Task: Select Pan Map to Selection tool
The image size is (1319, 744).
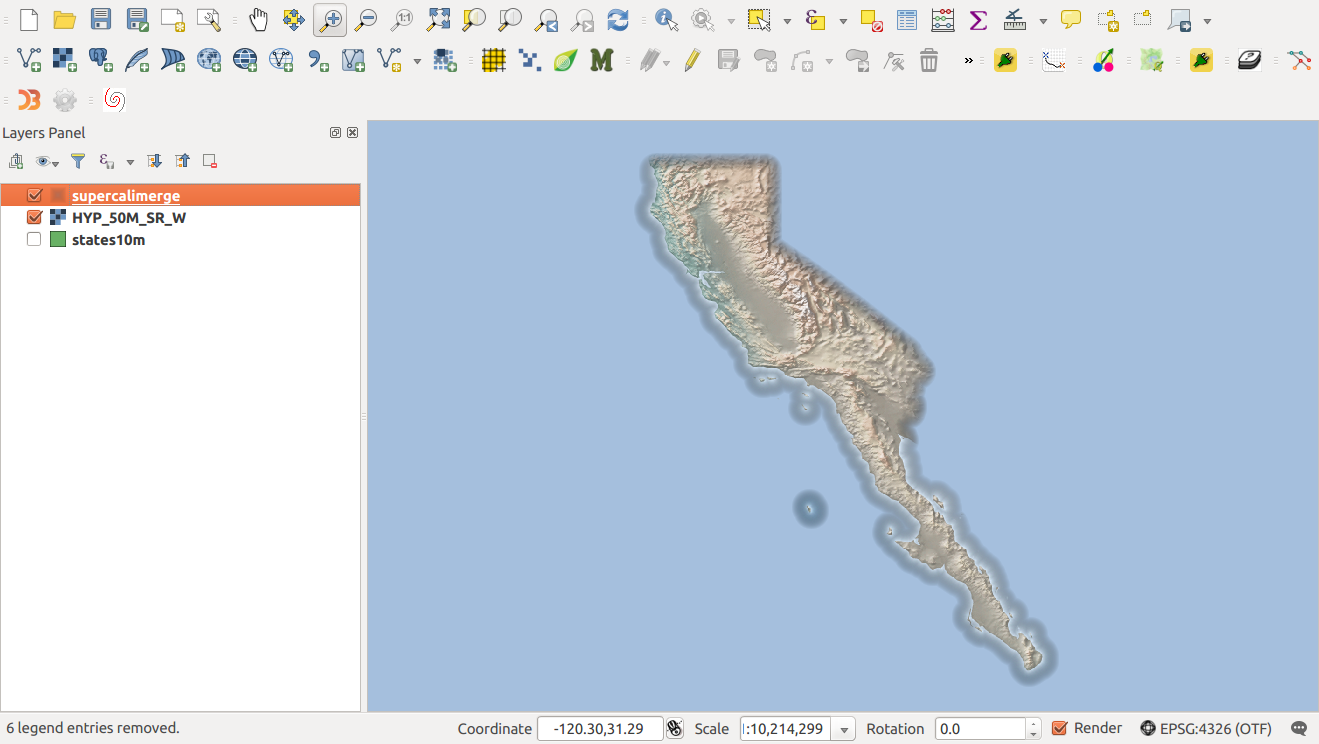Action: point(293,19)
